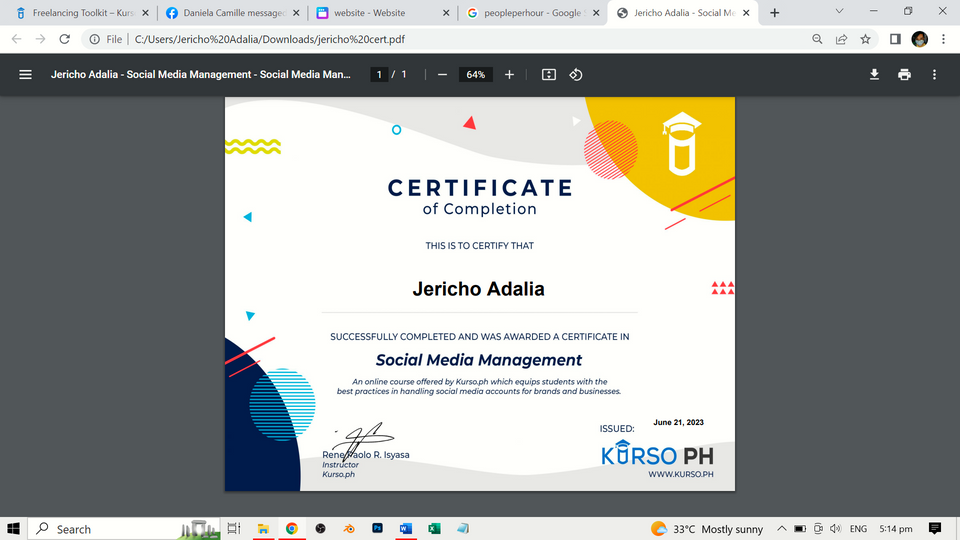Print the certificate PDF

pos(904,75)
